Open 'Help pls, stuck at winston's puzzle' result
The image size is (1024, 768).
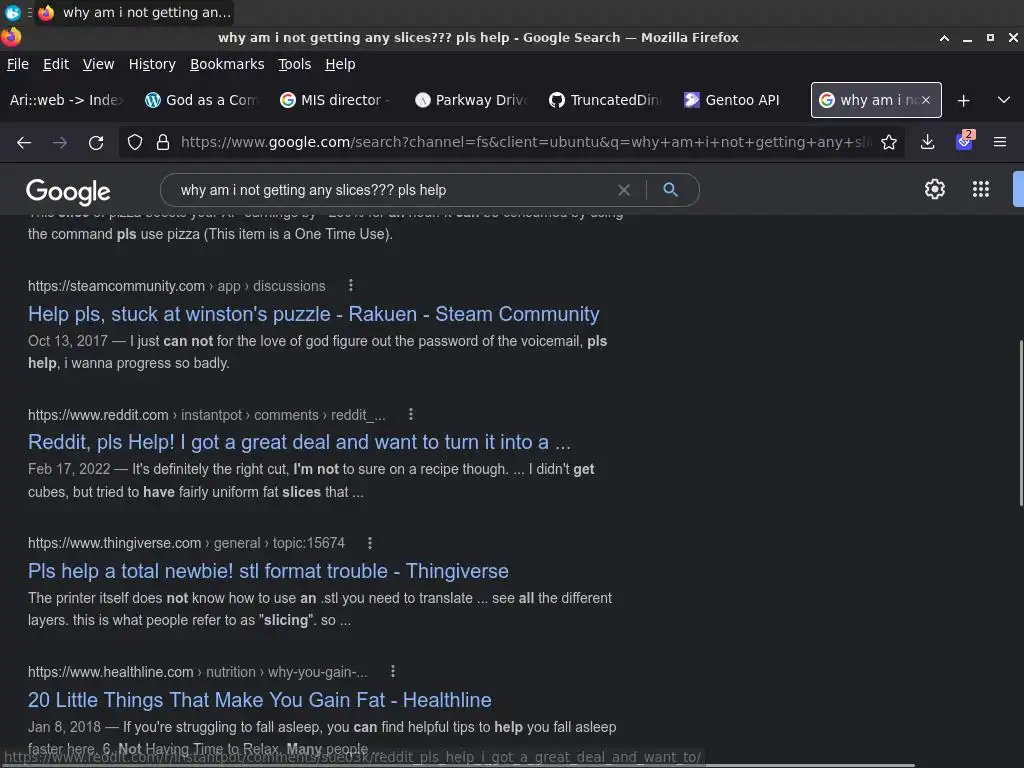313,314
